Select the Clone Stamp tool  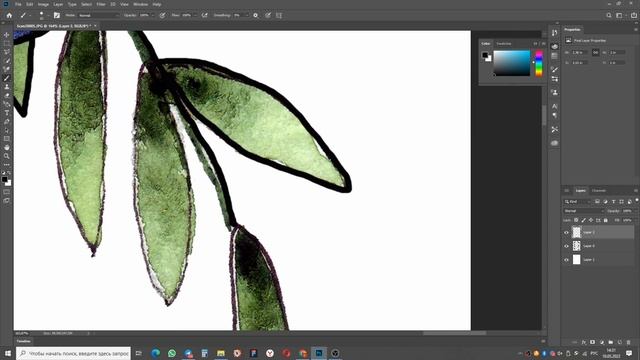7,87
